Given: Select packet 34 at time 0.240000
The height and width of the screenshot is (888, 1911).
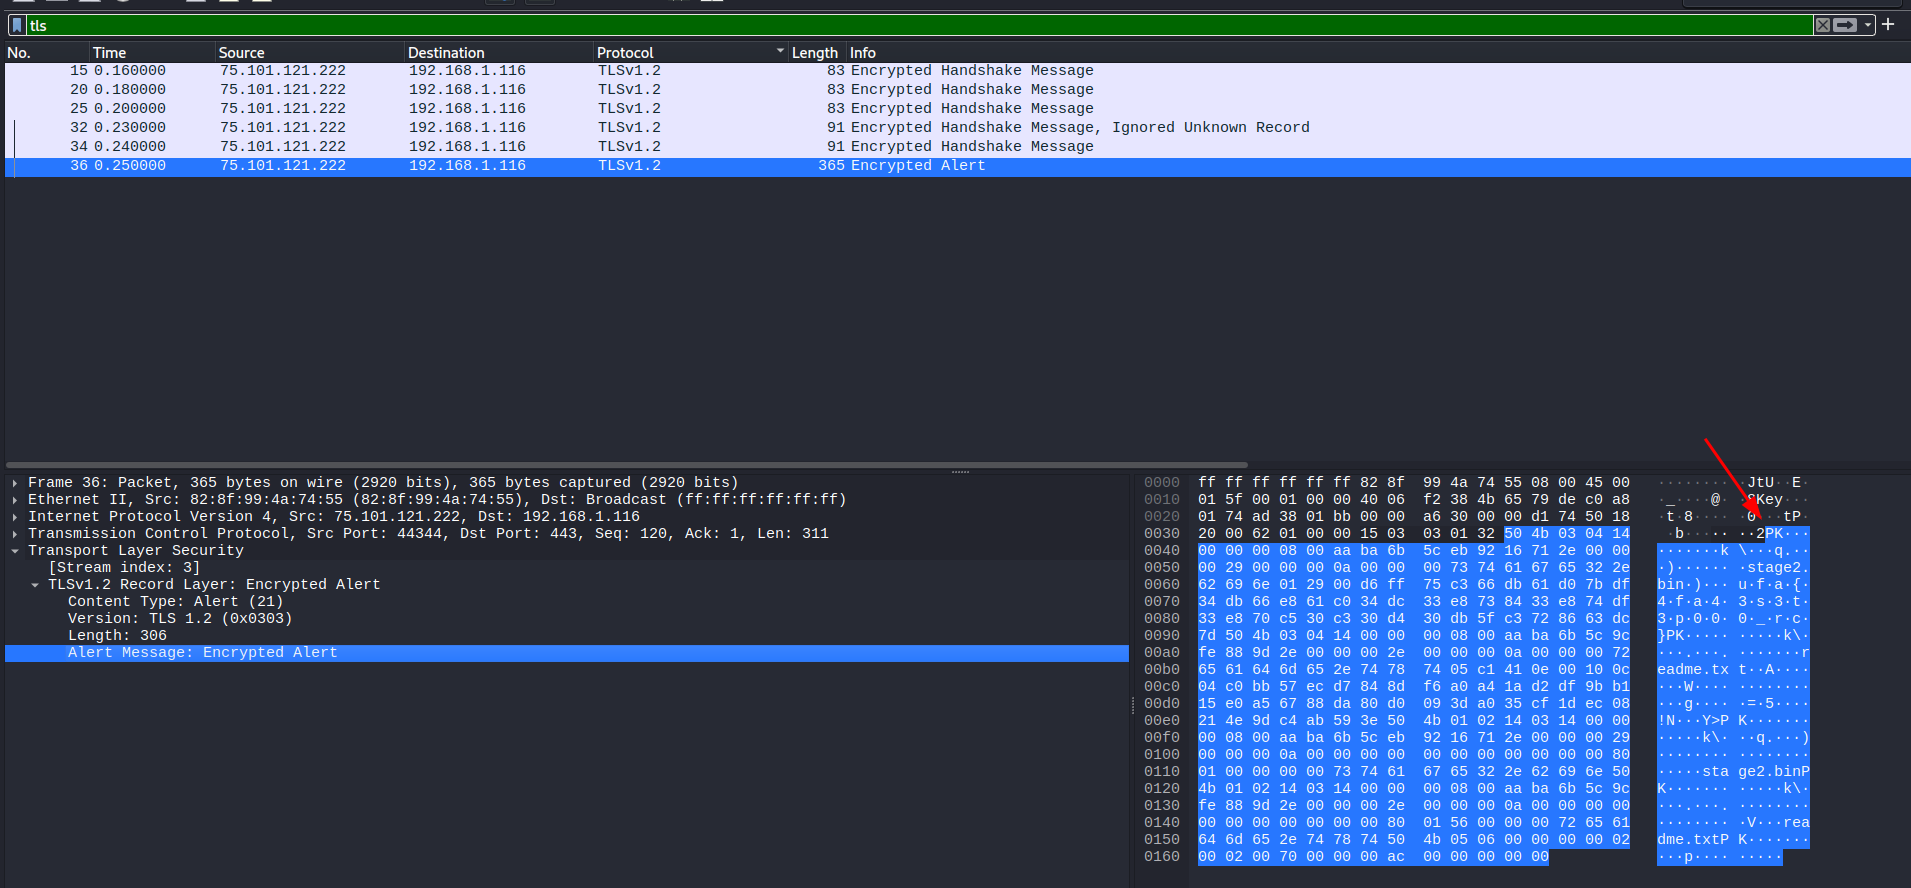Looking at the screenshot, I should (x=957, y=147).
